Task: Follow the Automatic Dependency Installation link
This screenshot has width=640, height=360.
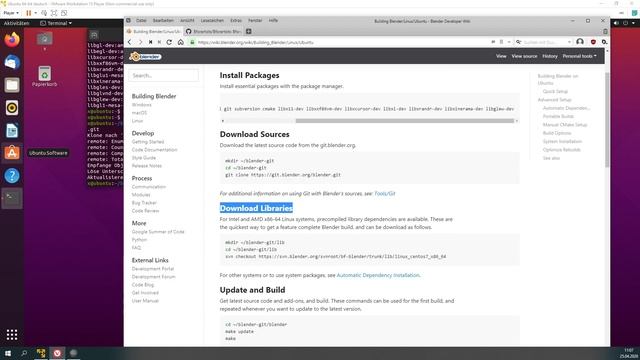Action: [x=378, y=275]
